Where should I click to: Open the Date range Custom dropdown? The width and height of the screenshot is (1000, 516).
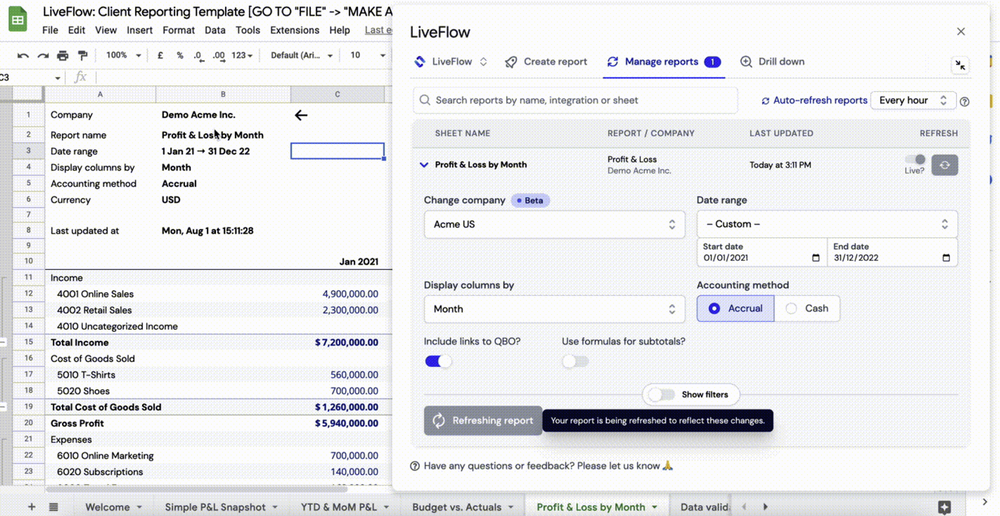click(827, 224)
